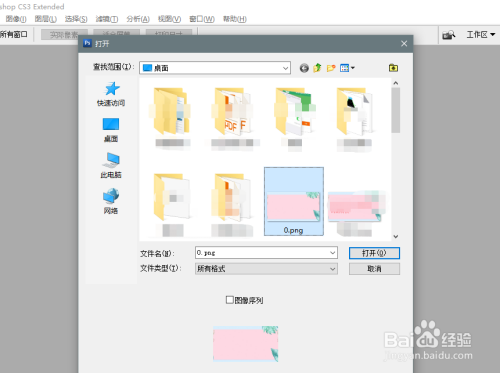Go up one folder level icon
The width and height of the screenshot is (500, 373).
[317, 68]
